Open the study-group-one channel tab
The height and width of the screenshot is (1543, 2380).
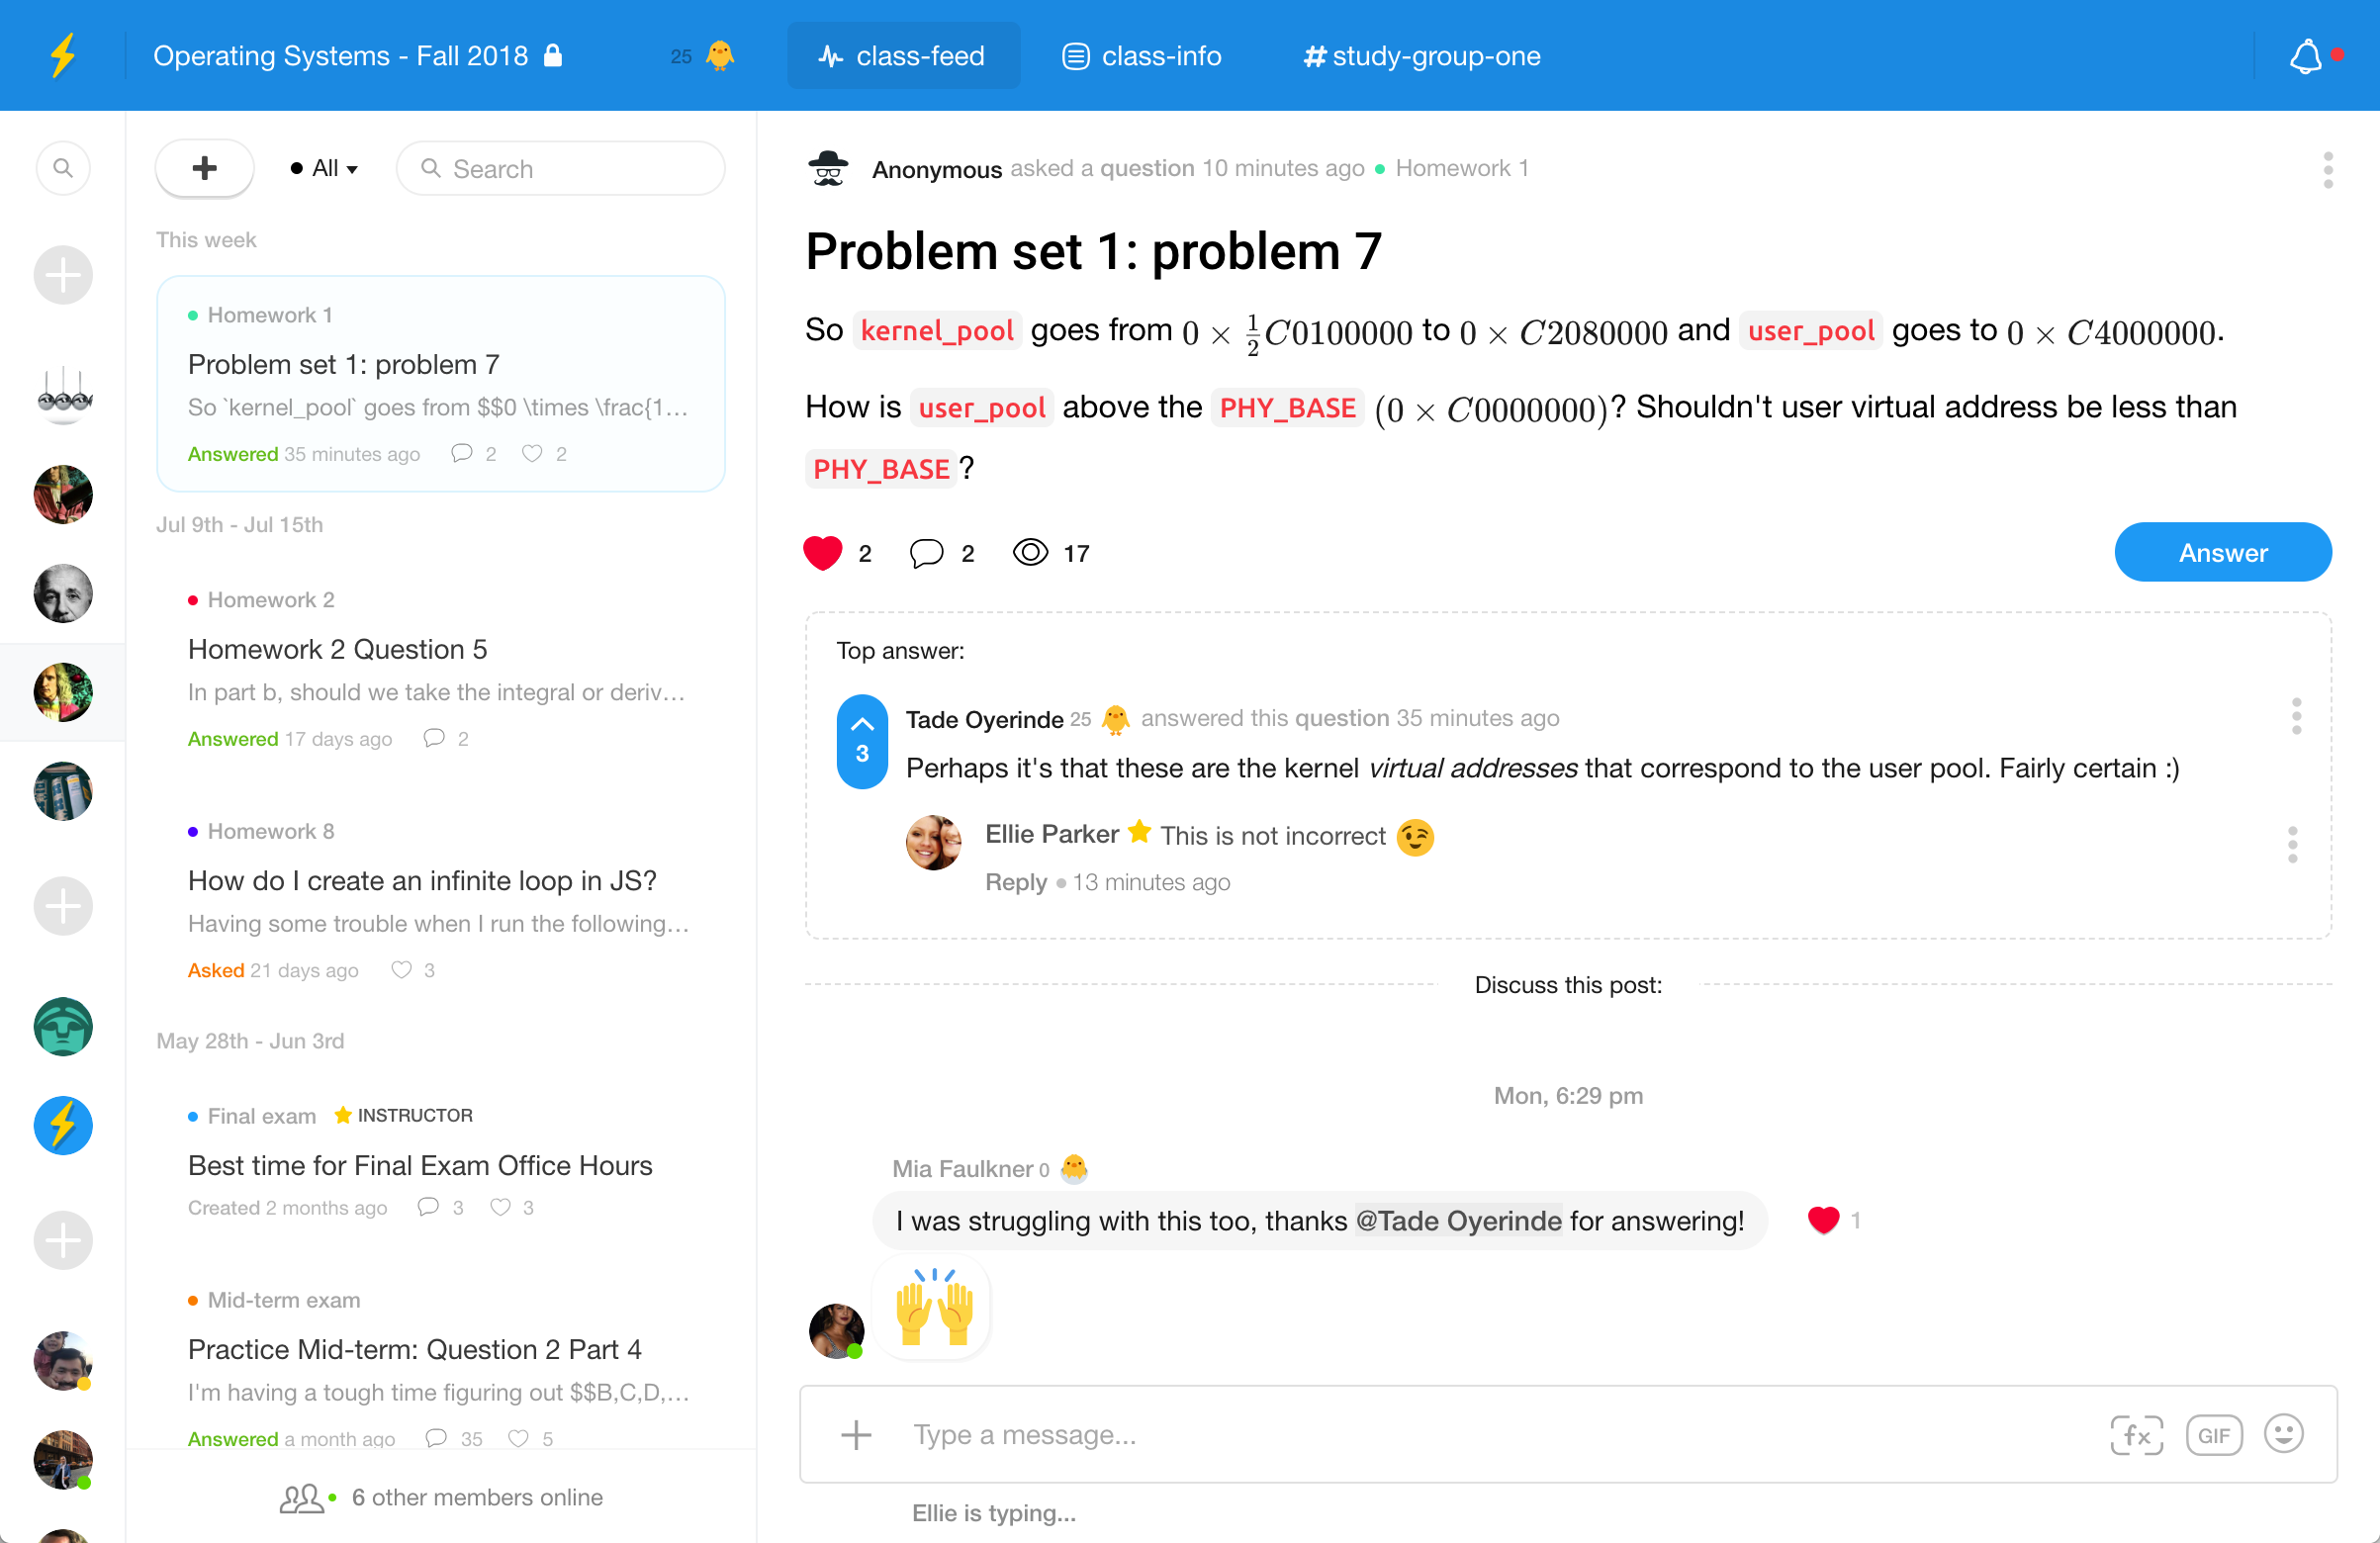pyautogui.click(x=1421, y=56)
